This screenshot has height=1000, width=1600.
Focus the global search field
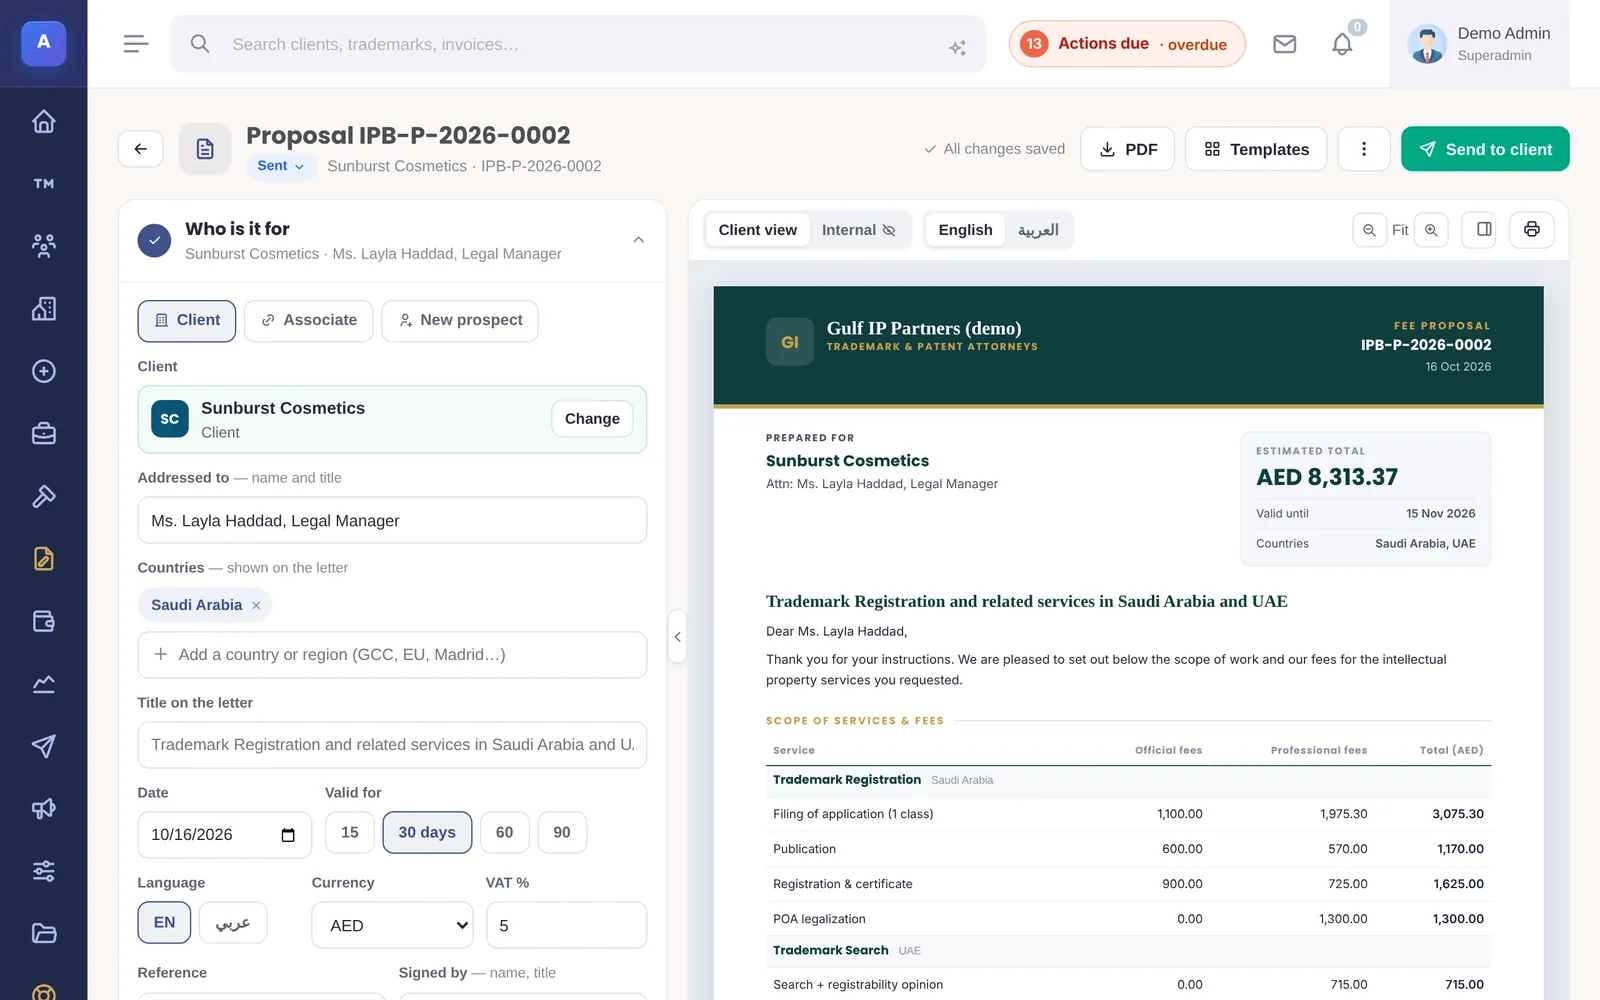(x=578, y=44)
